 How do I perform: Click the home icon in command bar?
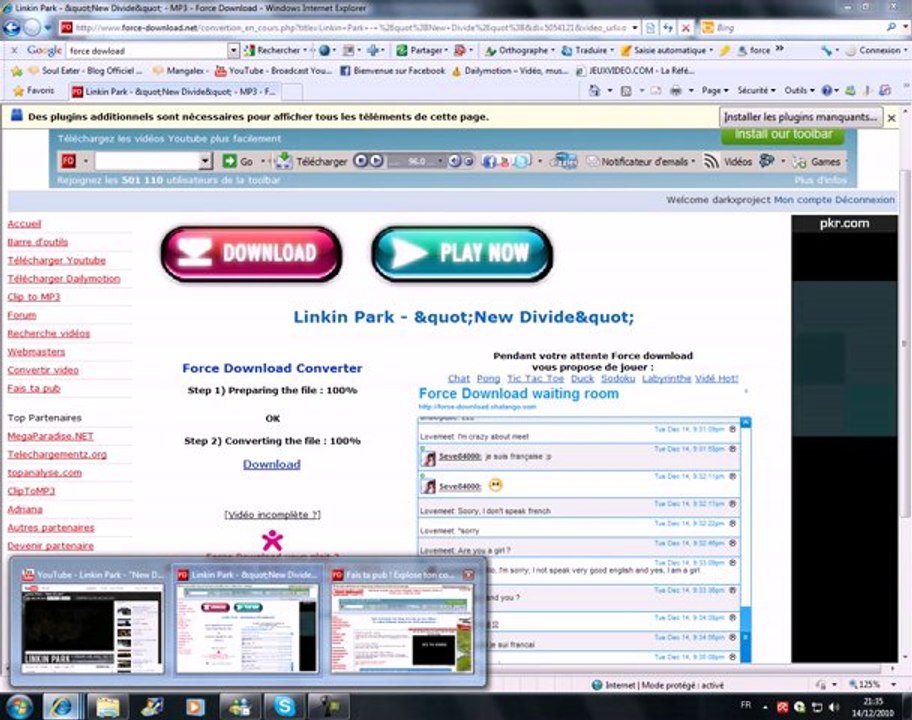click(594, 91)
